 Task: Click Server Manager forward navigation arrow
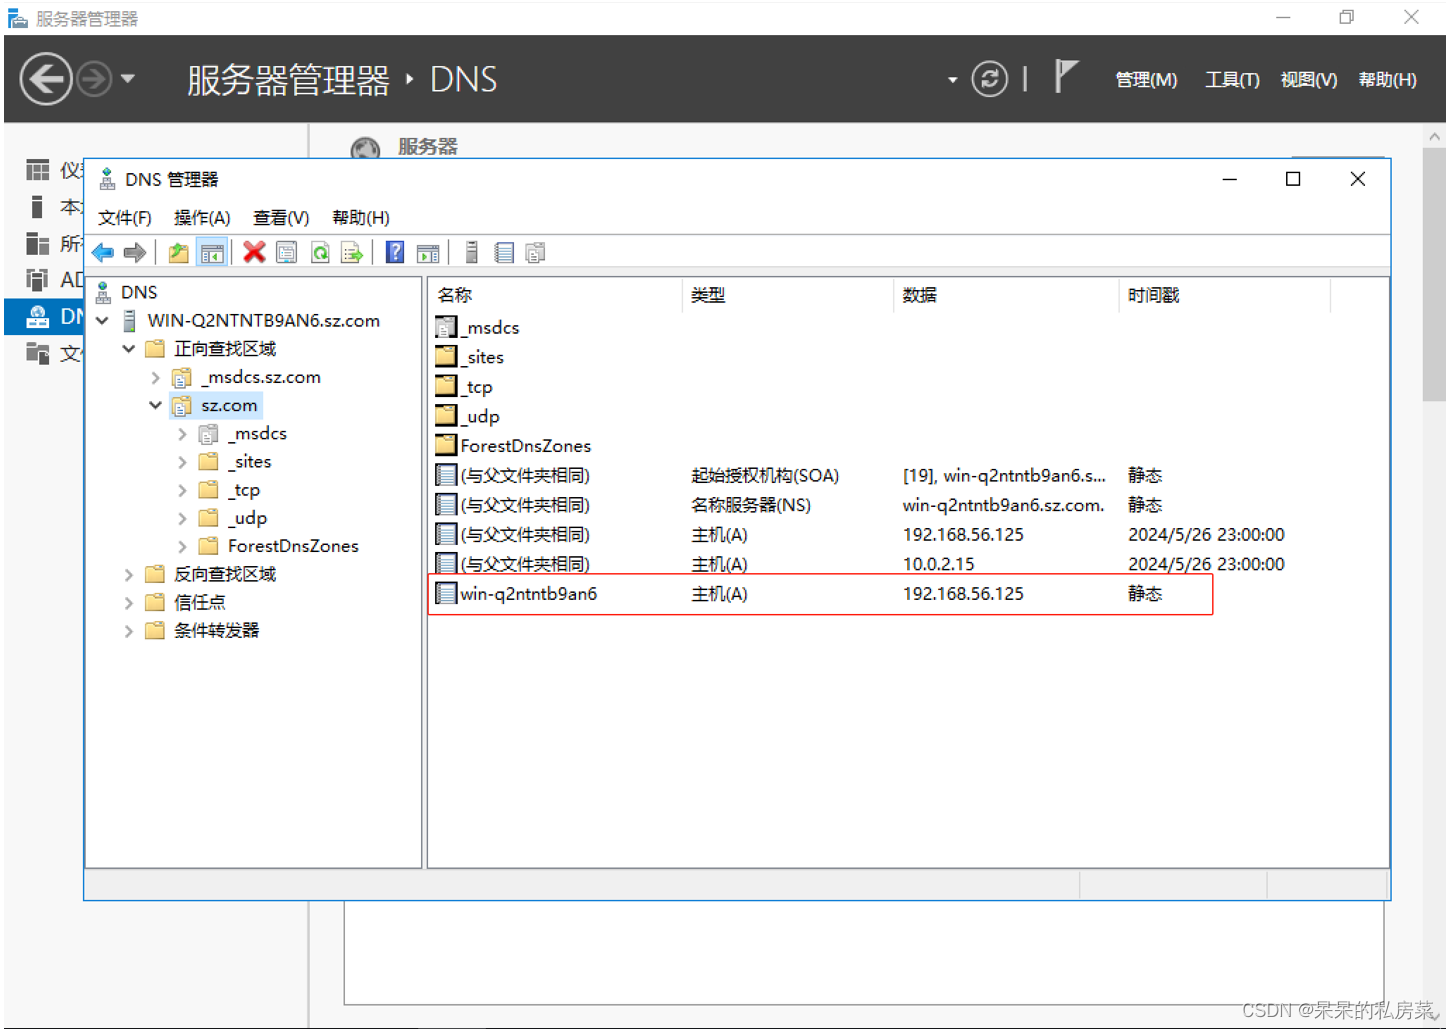click(x=94, y=79)
